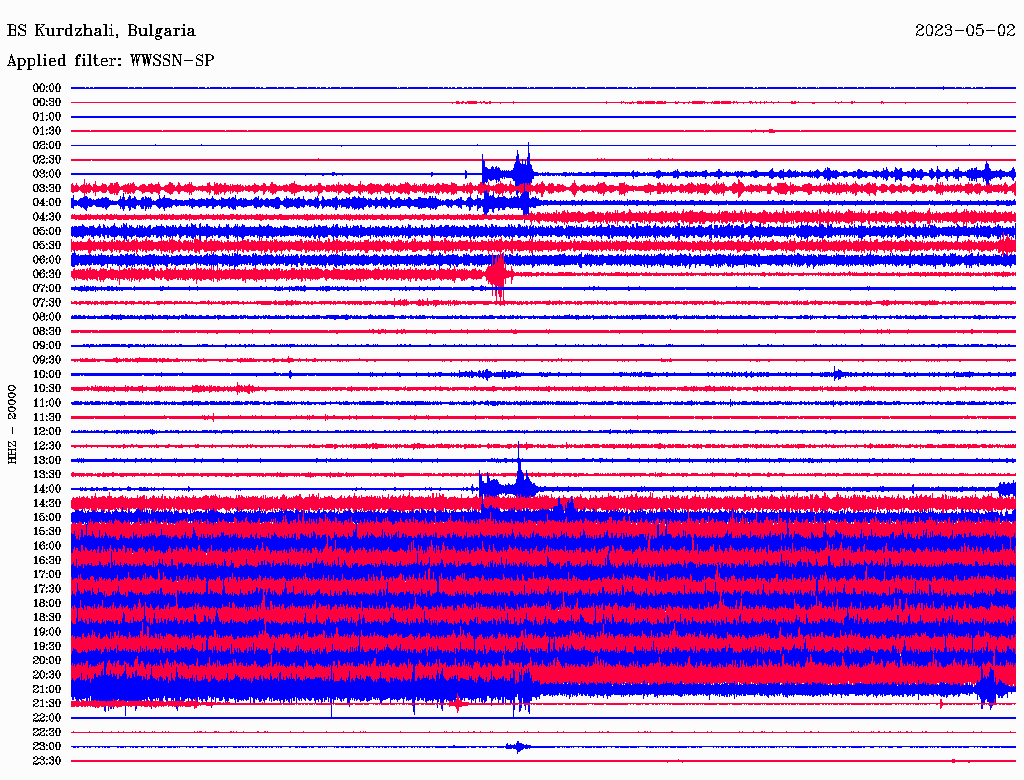Image resolution: width=1024 pixels, height=780 pixels.
Task: Click the date '2023-05-02'
Action: click(965, 31)
